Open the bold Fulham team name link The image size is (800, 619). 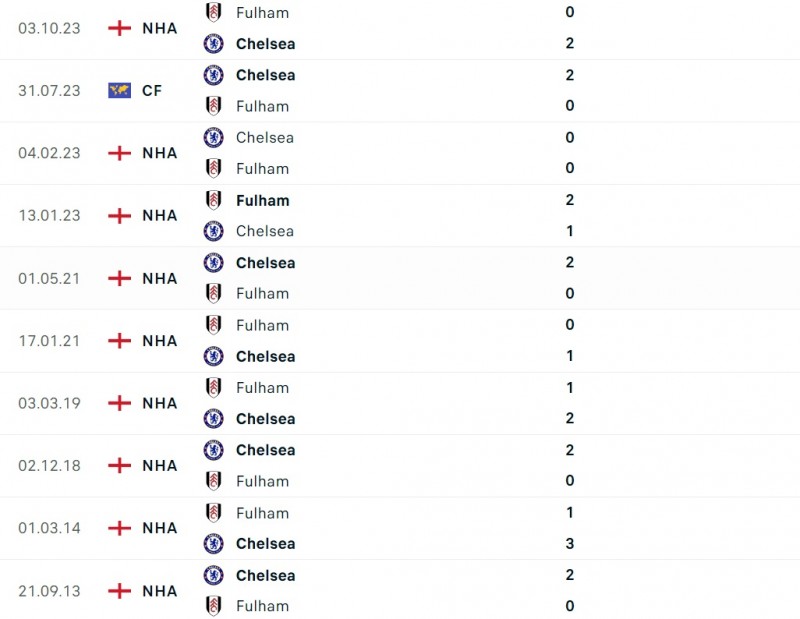tap(262, 200)
